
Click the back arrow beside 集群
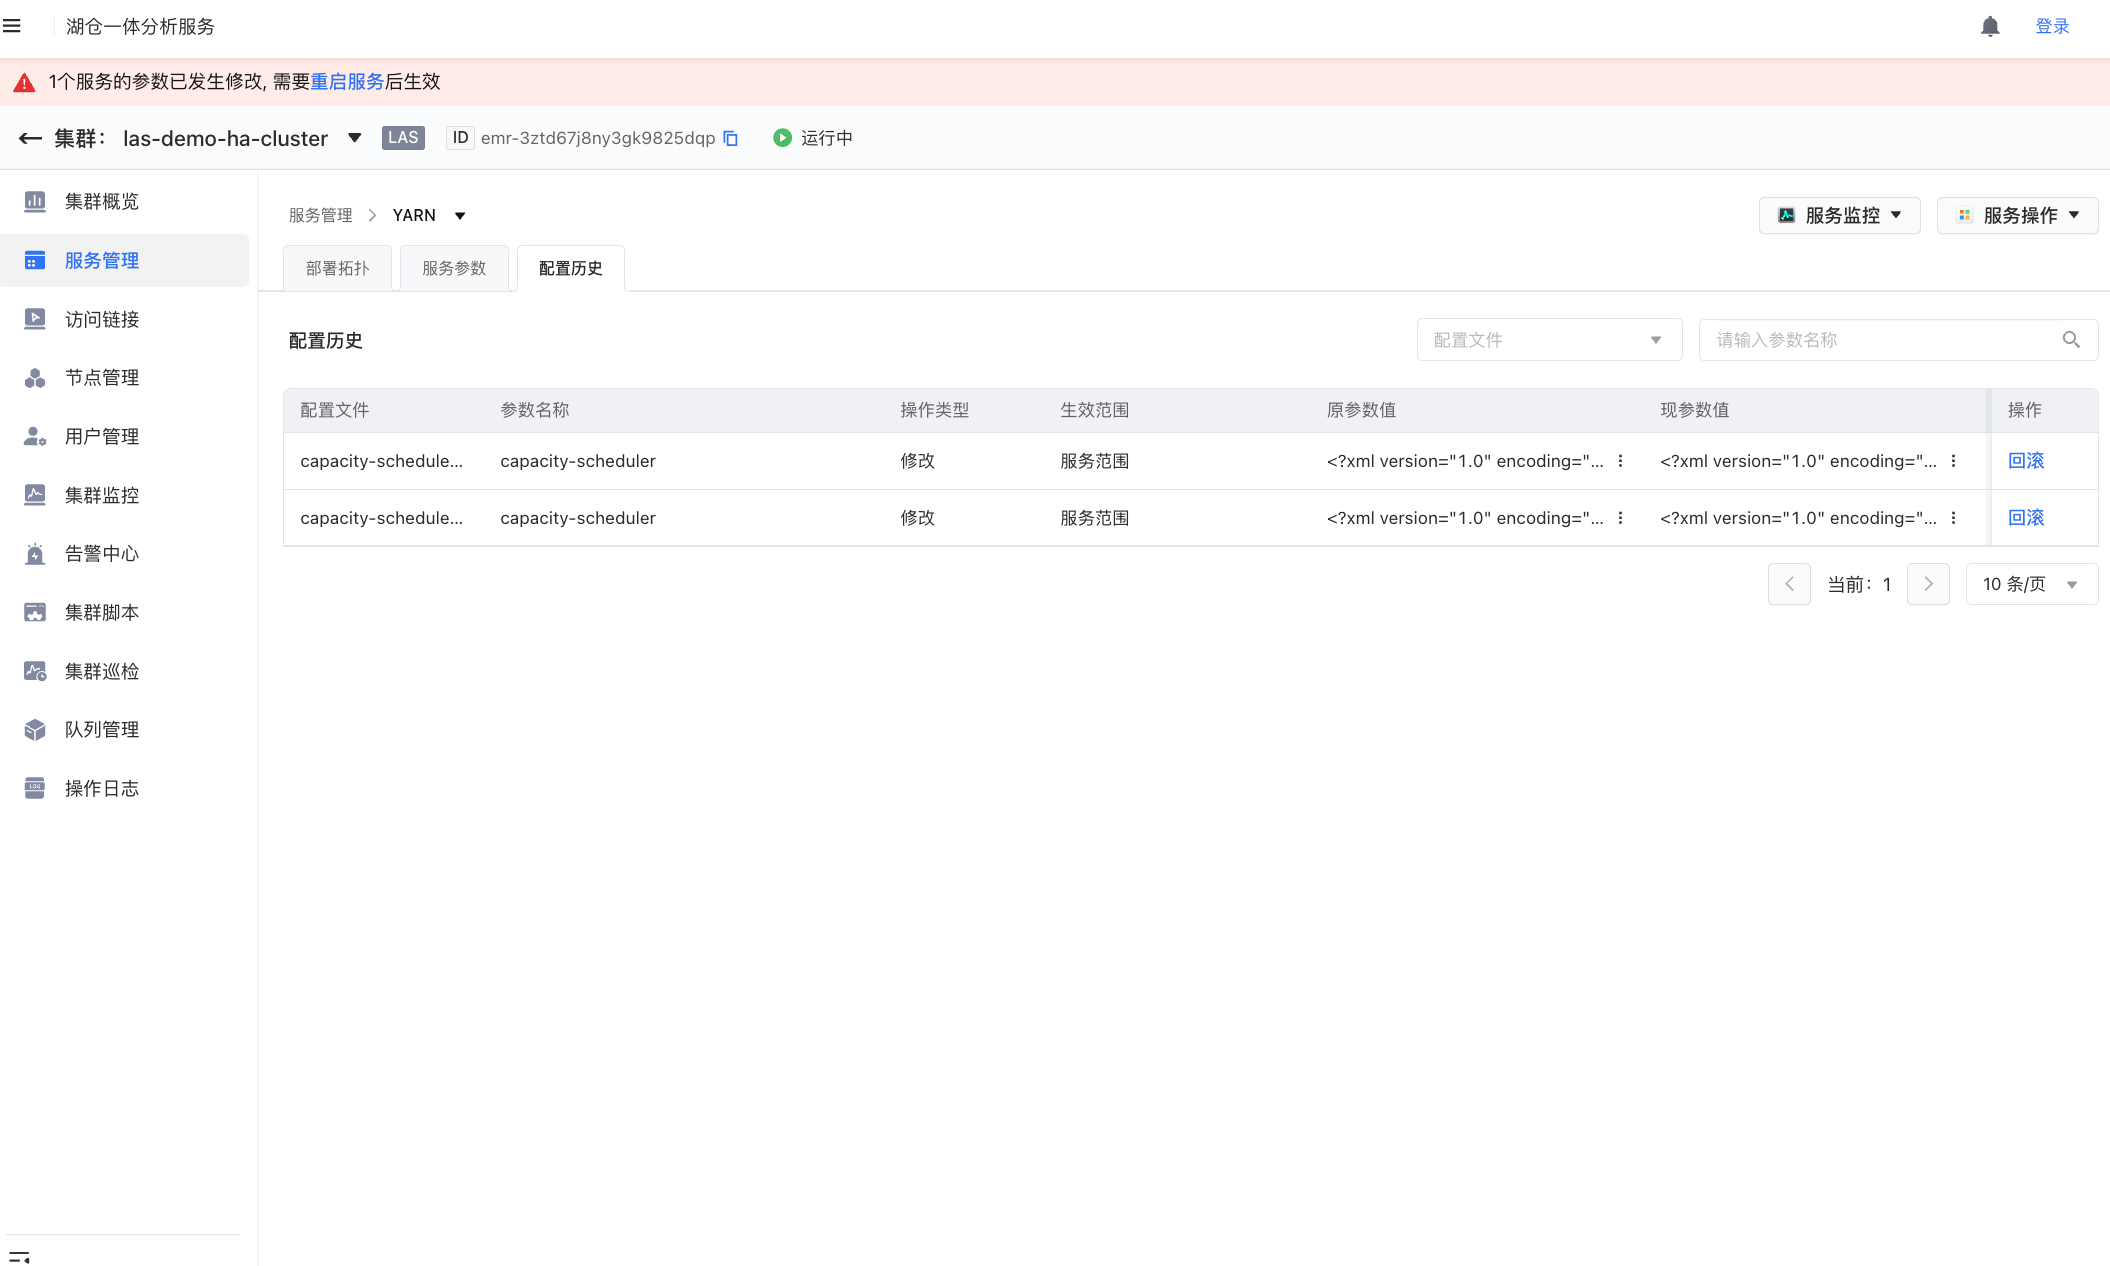[30, 138]
